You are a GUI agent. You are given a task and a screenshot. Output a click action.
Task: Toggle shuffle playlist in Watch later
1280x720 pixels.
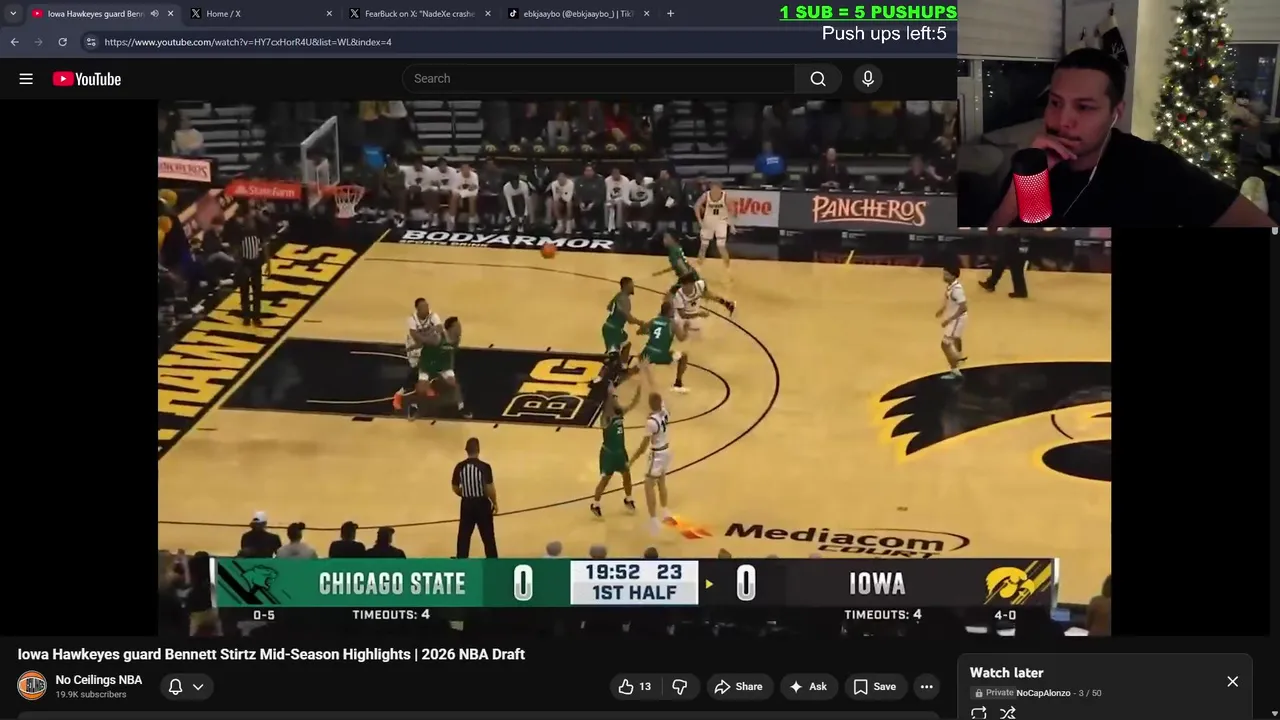[x=1008, y=713]
